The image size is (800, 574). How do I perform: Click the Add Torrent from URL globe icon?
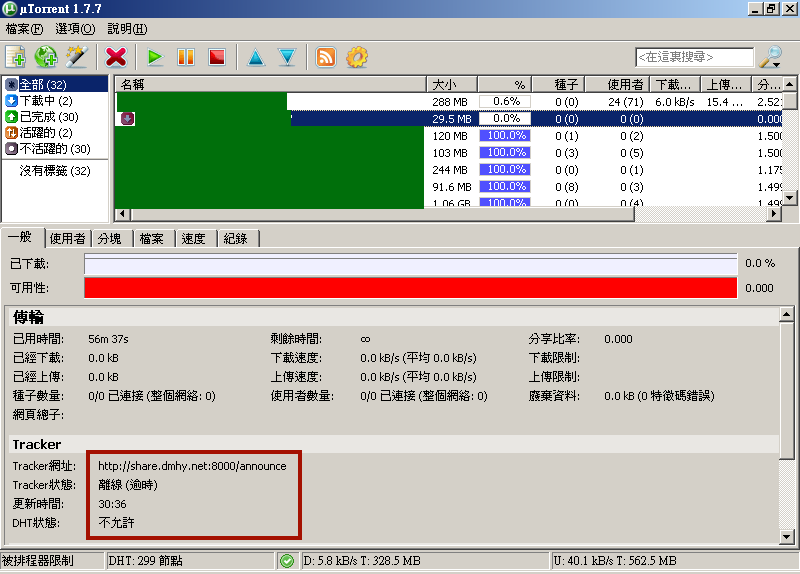pos(46,57)
